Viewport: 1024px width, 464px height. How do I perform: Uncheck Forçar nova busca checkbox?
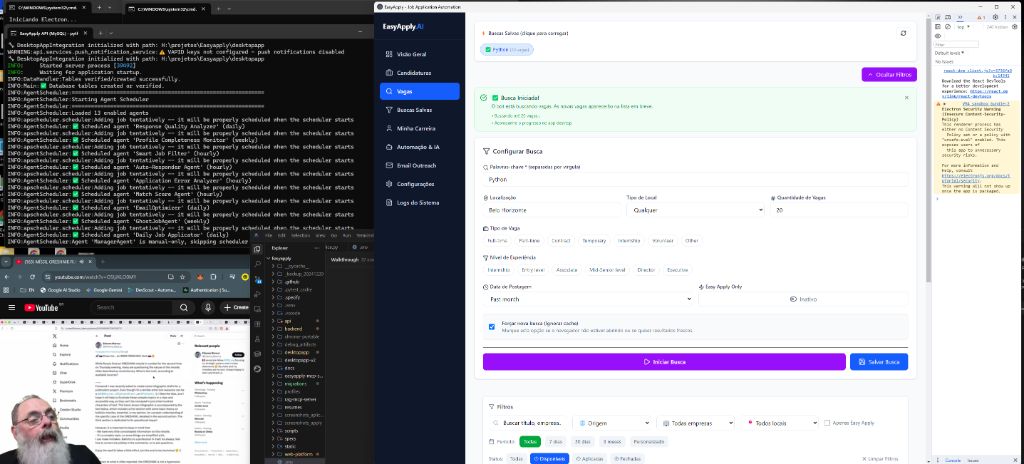[492, 326]
